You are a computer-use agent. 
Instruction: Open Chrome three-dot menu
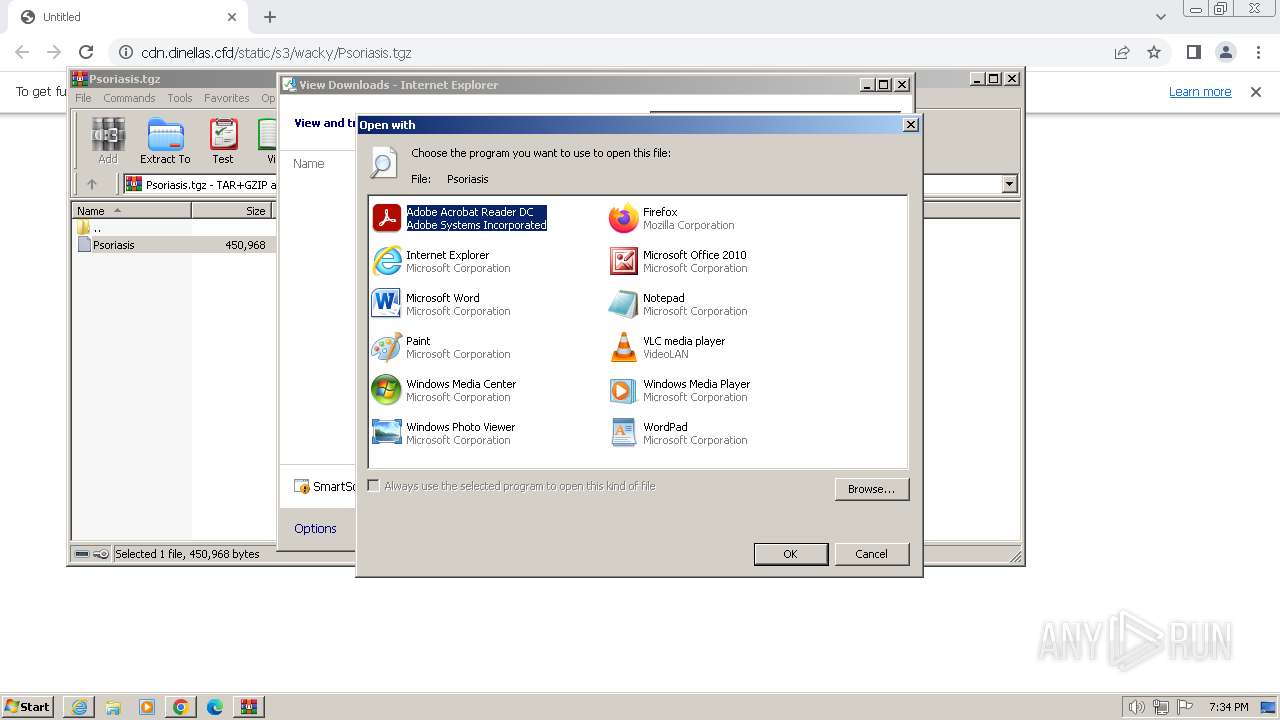click(x=1259, y=52)
